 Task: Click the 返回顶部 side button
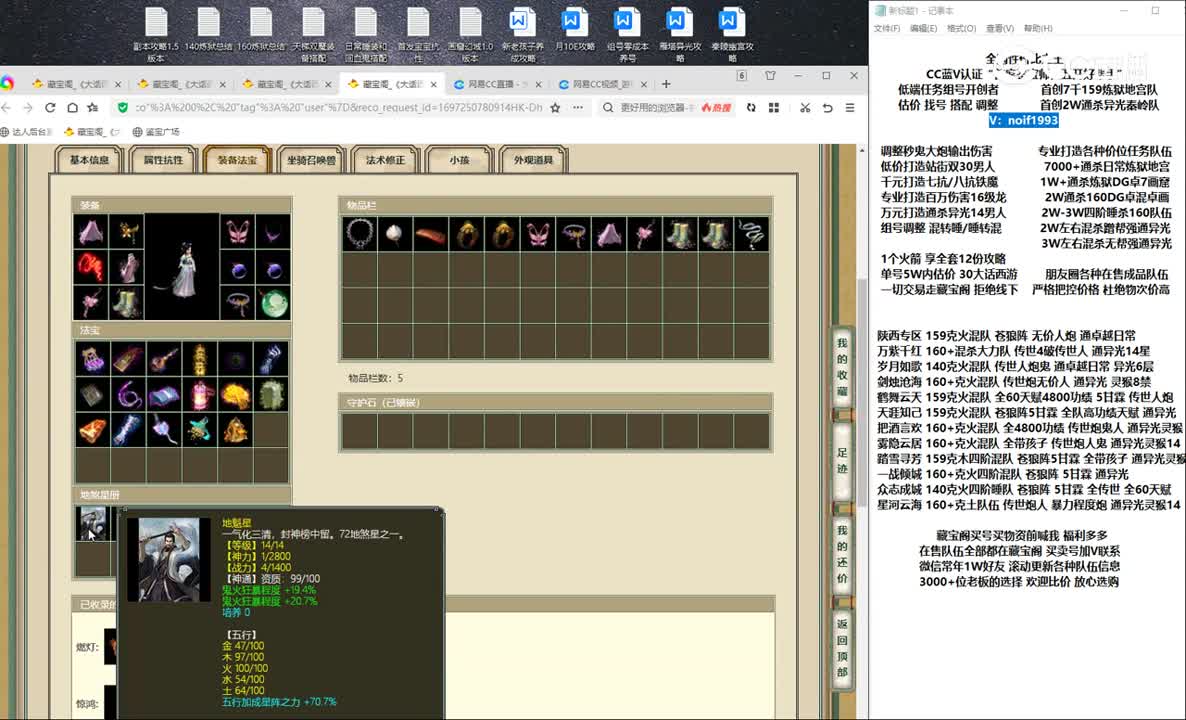tap(842, 647)
